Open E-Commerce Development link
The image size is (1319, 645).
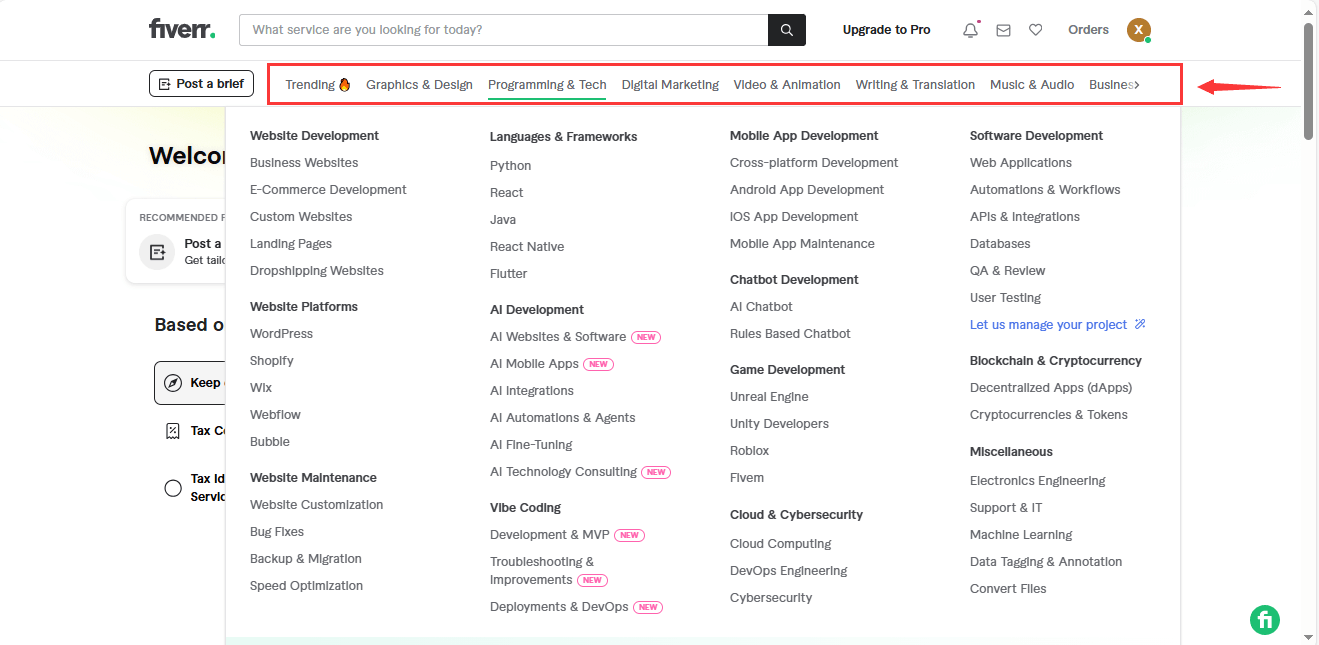click(x=328, y=190)
